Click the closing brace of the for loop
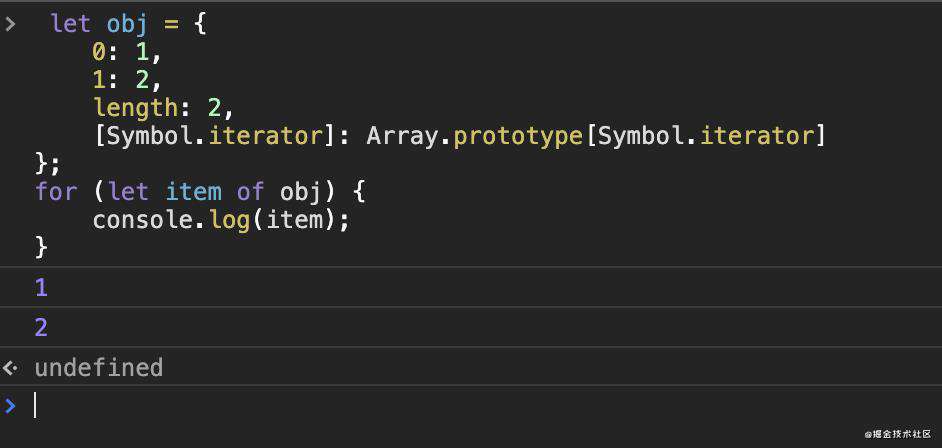Viewport: 942px width, 448px height. tap(41, 248)
